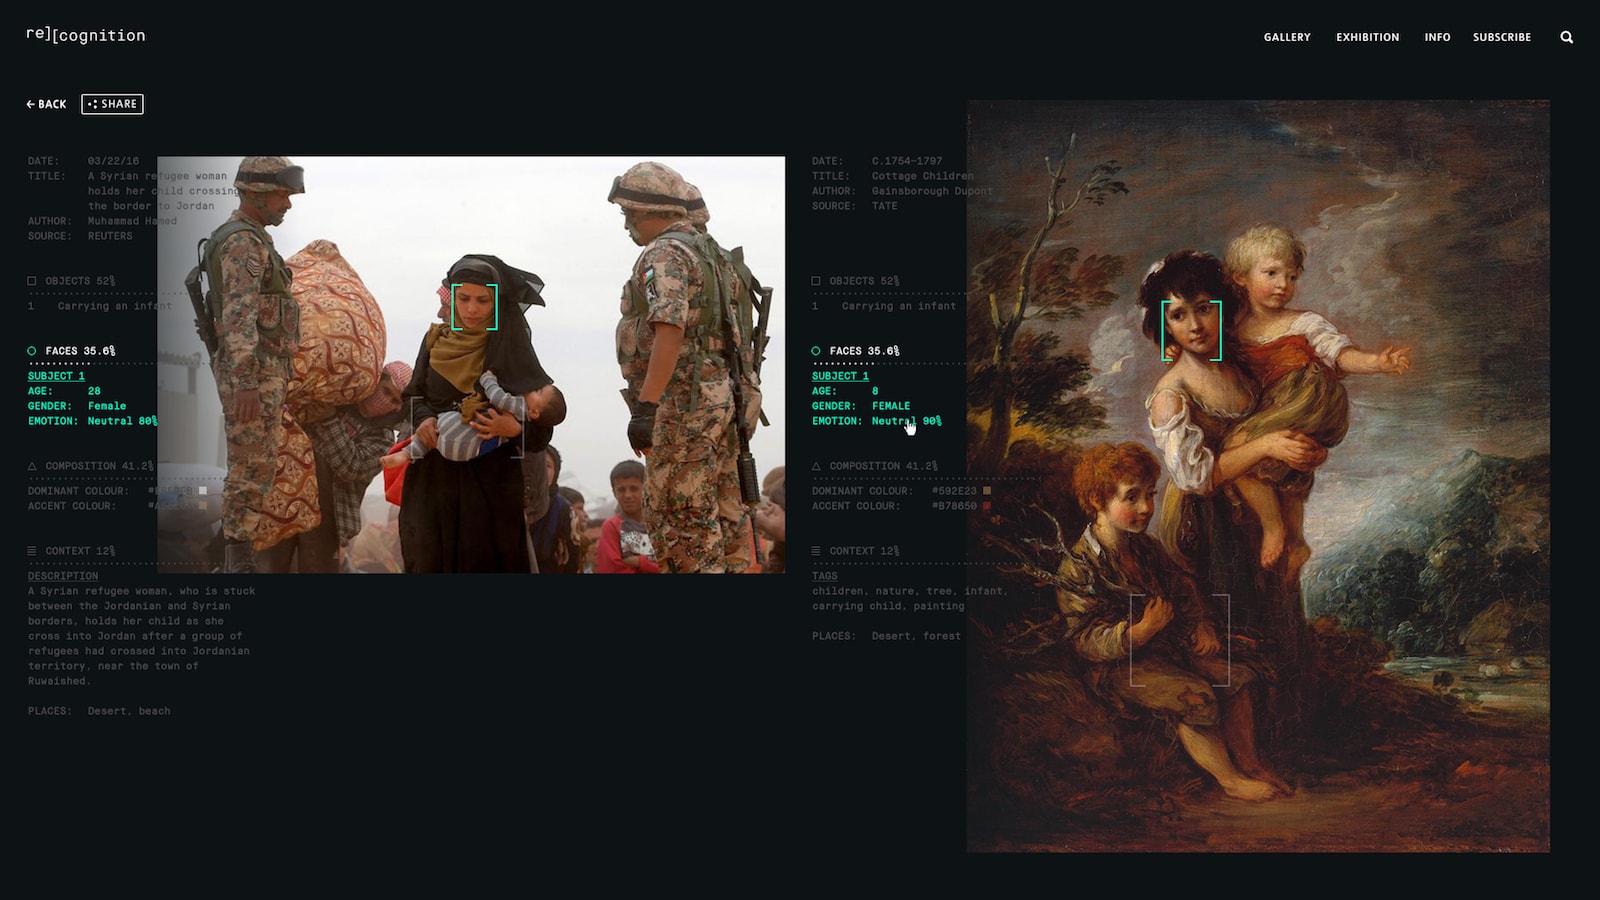Viewport: 1600px width, 900px height.
Task: Expand the Objects 52% section in the painting panel
Action: (816, 281)
